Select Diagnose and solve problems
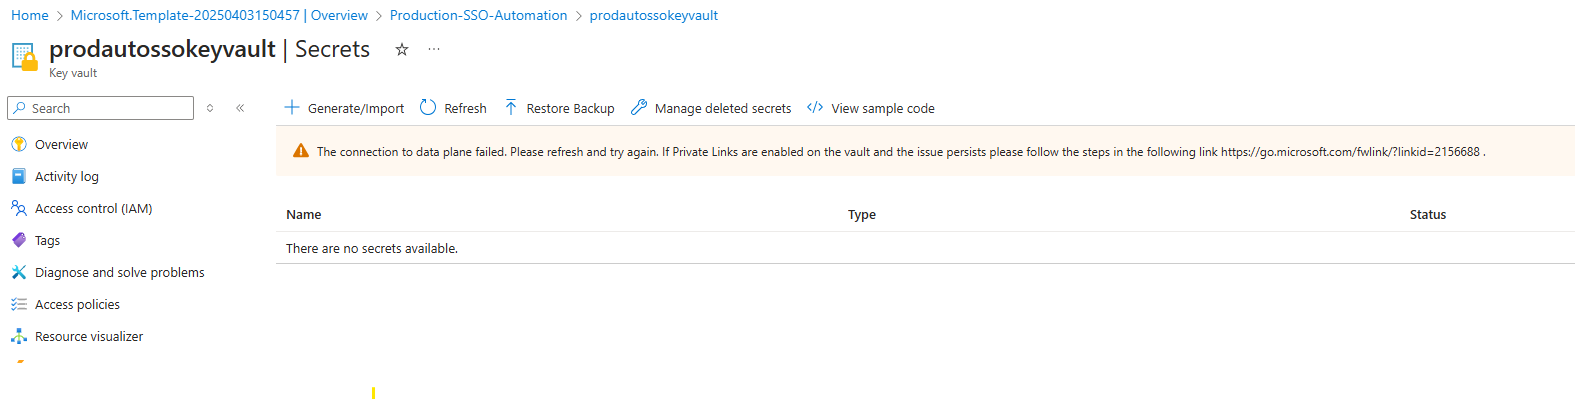The width and height of the screenshot is (1575, 400). 119,272
